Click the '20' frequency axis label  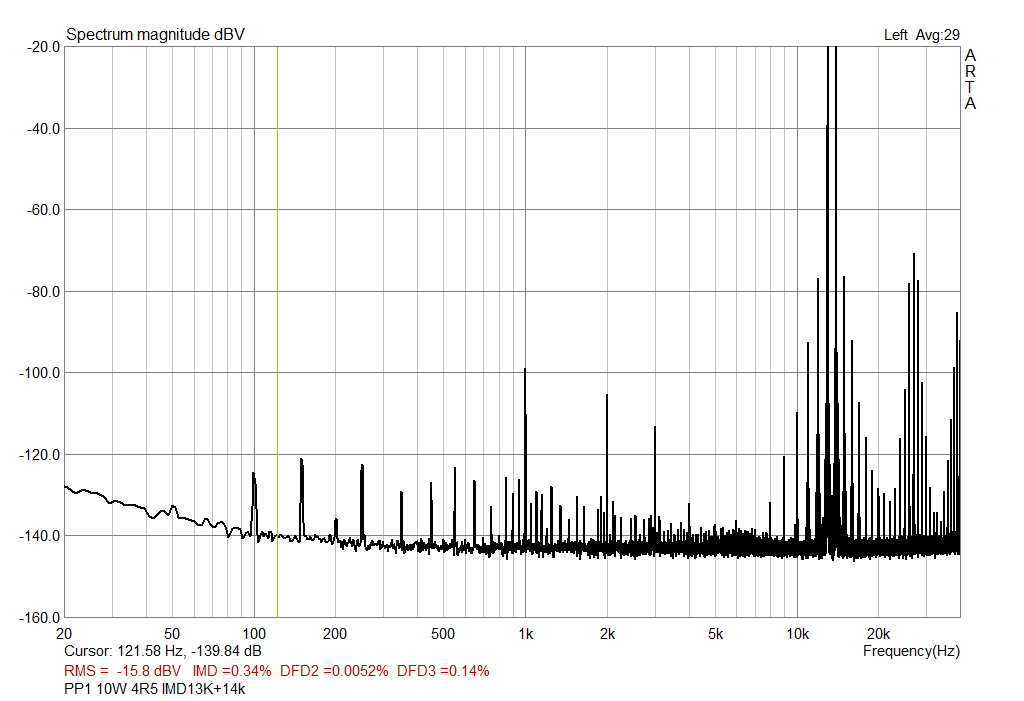(64, 634)
